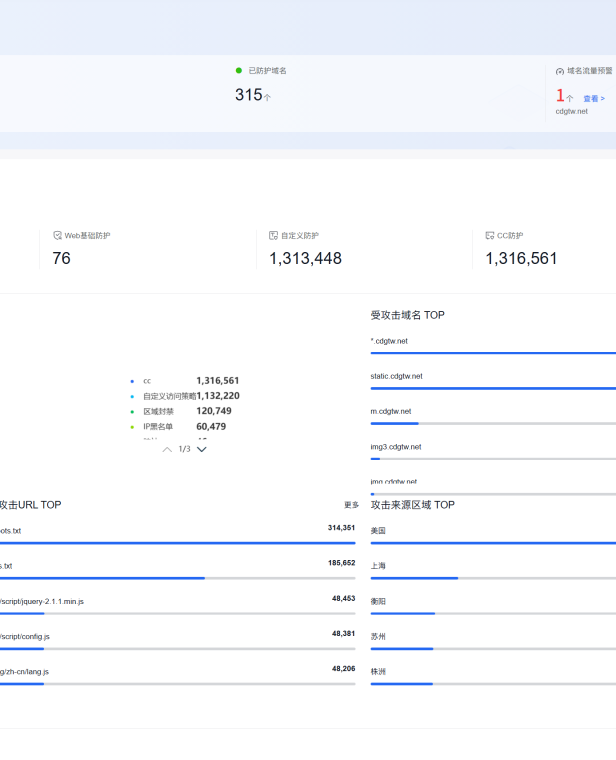Go to next legend page with down chevron
This screenshot has height=760, width=616.
[202, 449]
